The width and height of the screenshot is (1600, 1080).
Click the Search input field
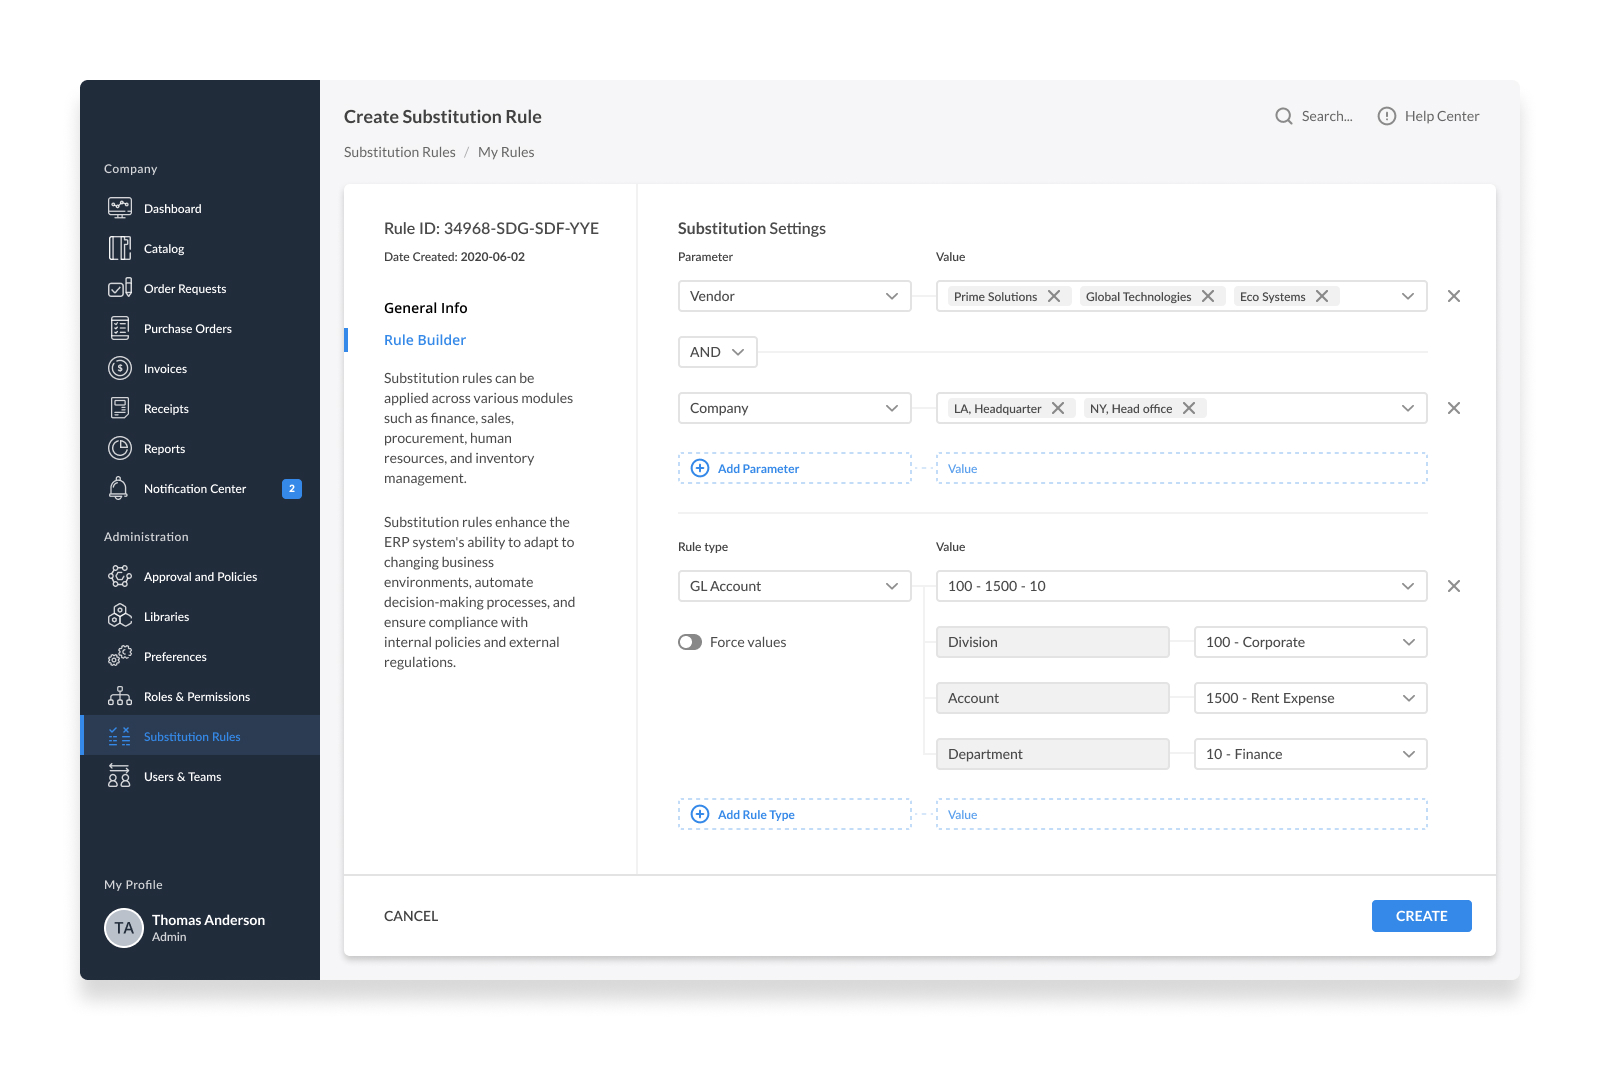pyautogui.click(x=1314, y=116)
